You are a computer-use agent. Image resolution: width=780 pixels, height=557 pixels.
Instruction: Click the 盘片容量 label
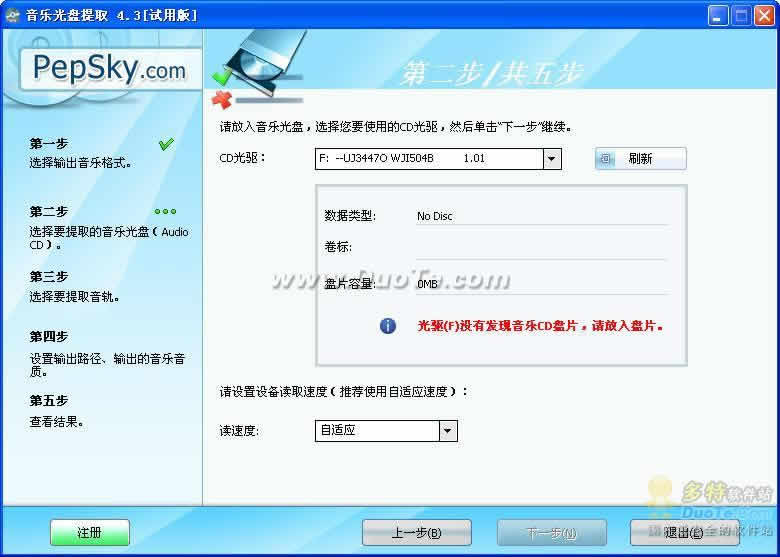point(350,284)
